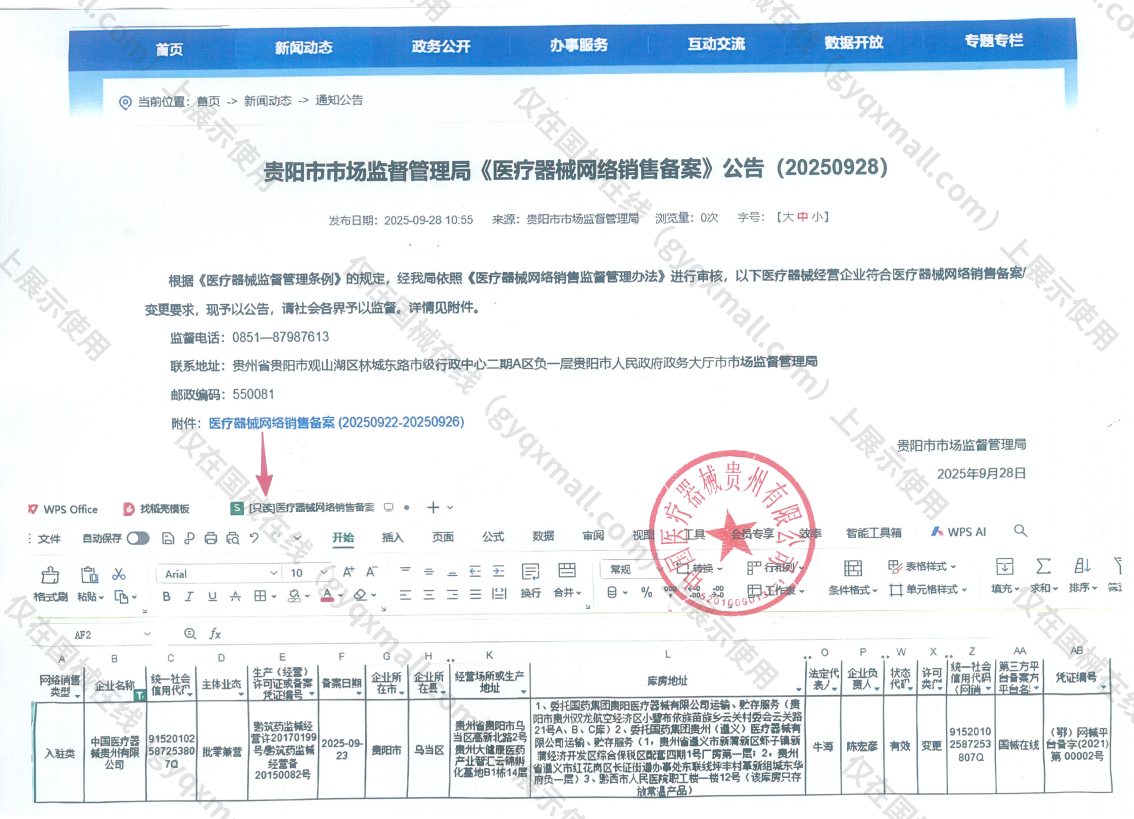Click the location pin icon in breadcrumb
The height and width of the screenshot is (819, 1134).
pyautogui.click(x=125, y=103)
